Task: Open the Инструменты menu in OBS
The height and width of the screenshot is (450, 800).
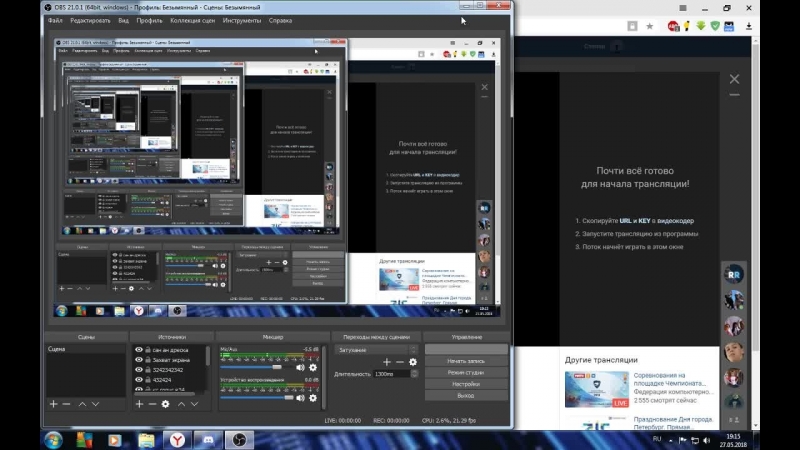Action: (x=242, y=20)
